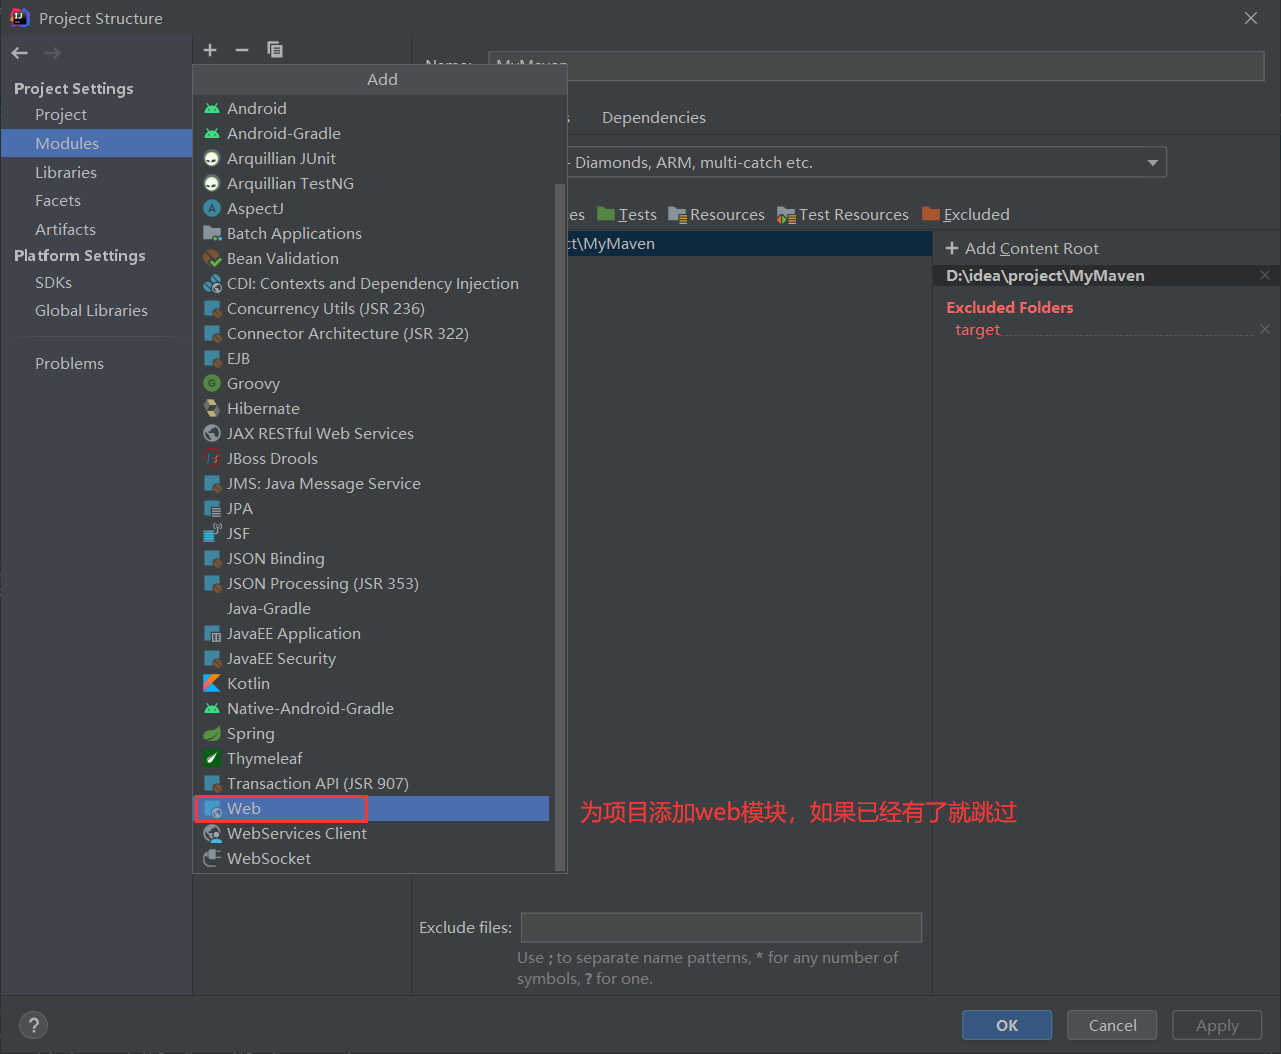The height and width of the screenshot is (1054, 1281).
Task: Click the Cancel button
Action: point(1112,1025)
